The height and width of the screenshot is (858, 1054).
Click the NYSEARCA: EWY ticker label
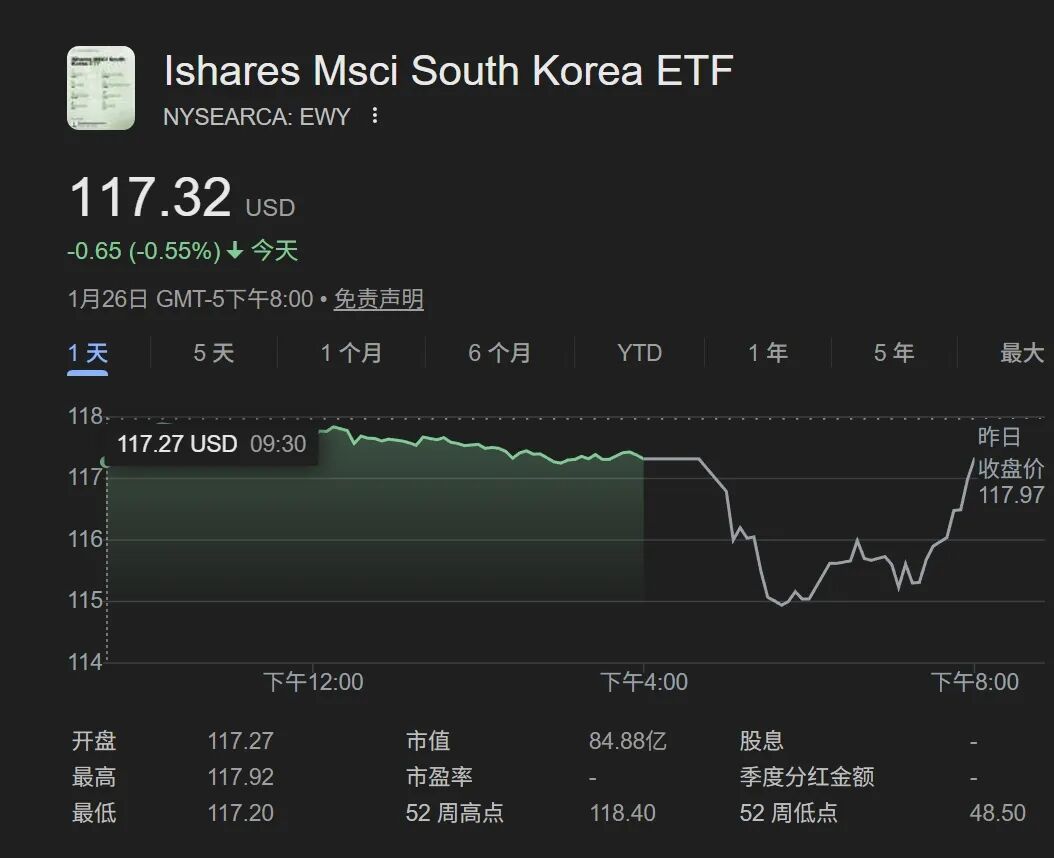point(252,116)
